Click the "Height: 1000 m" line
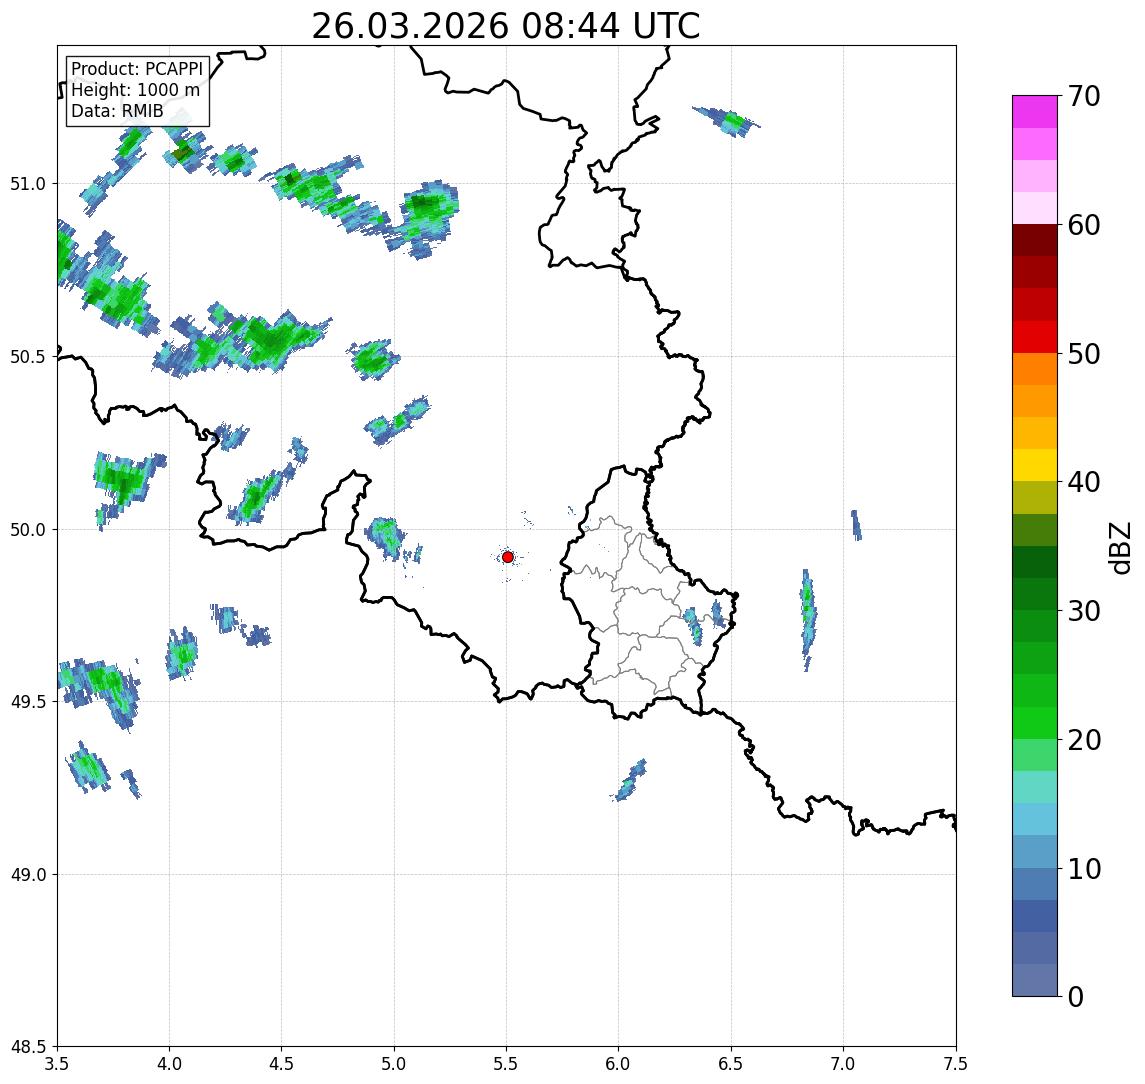 point(135,90)
